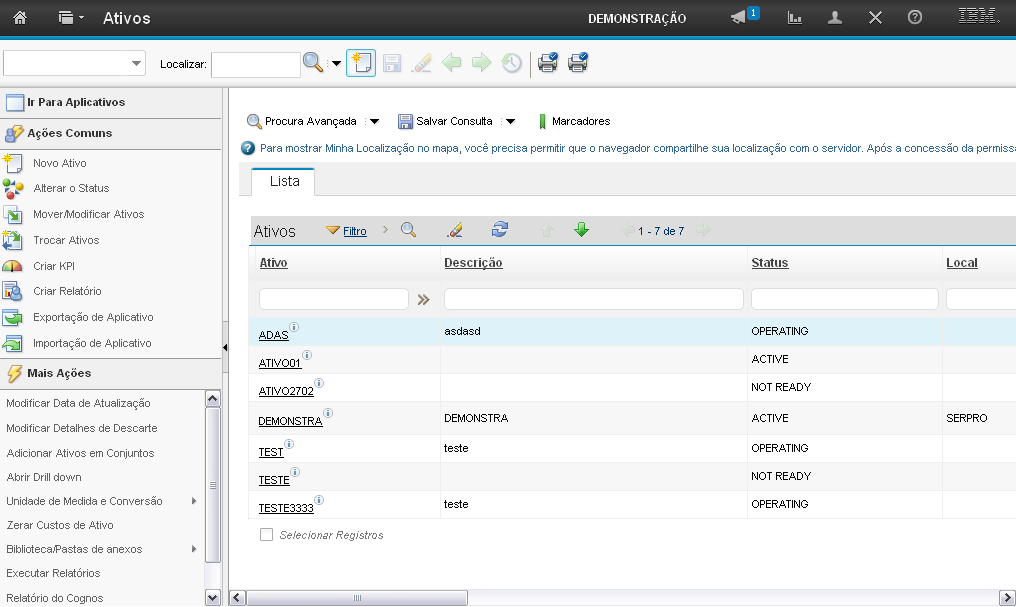Click Alterar o Status in side menu
Viewport: 1016px width, 607px height.
coord(71,188)
